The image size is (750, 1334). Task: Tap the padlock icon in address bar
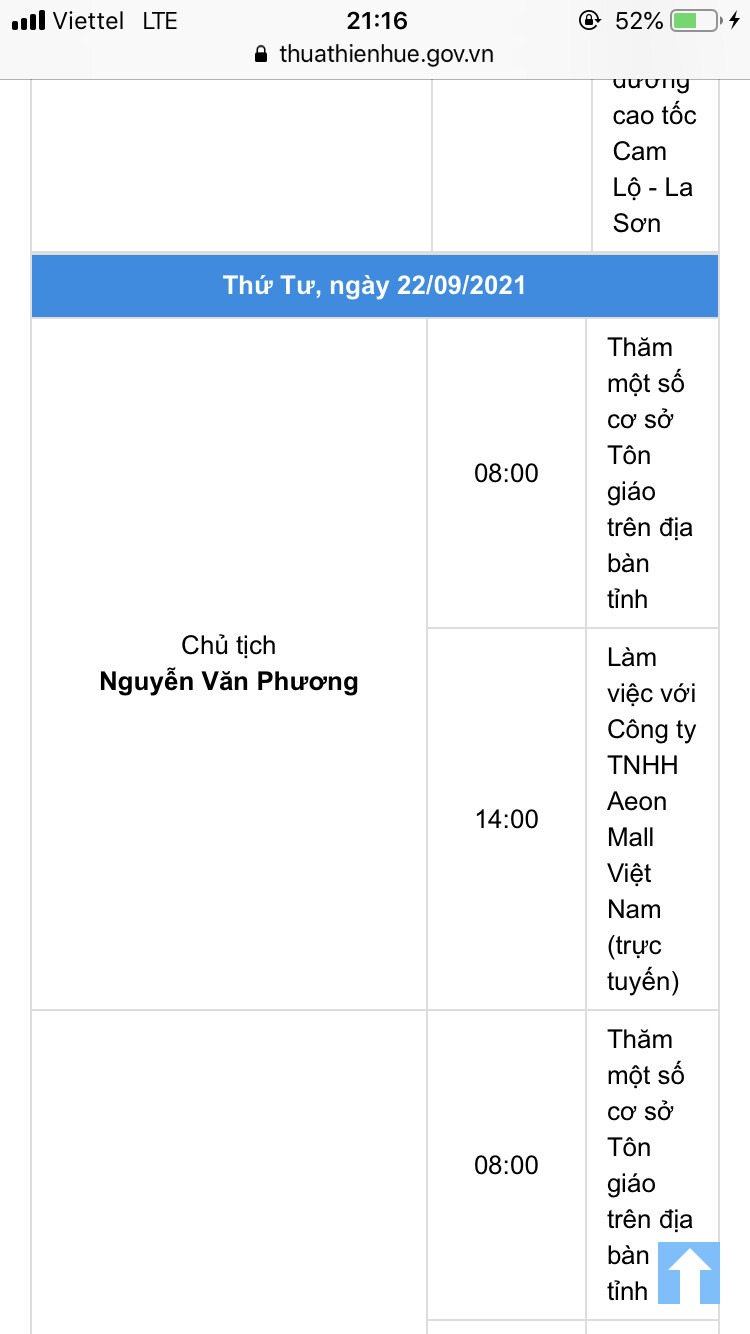(x=262, y=55)
